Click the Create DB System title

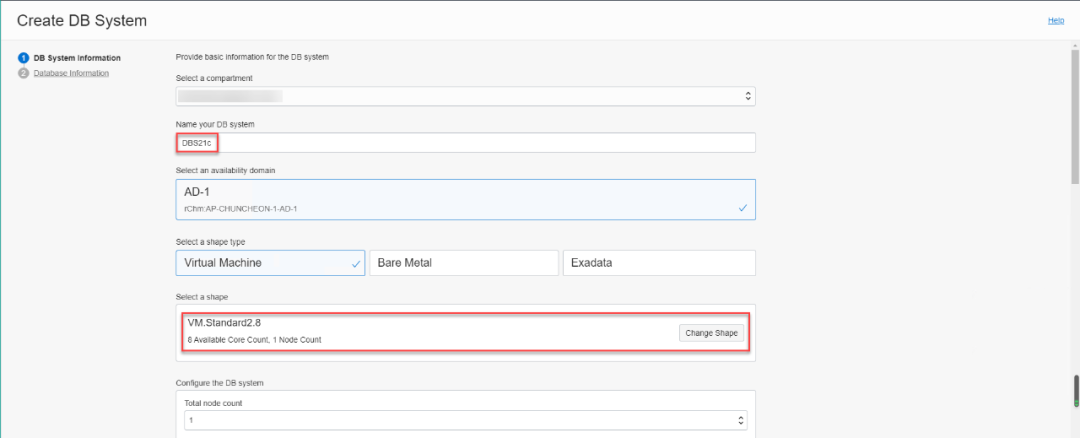pyautogui.click(x=81, y=20)
